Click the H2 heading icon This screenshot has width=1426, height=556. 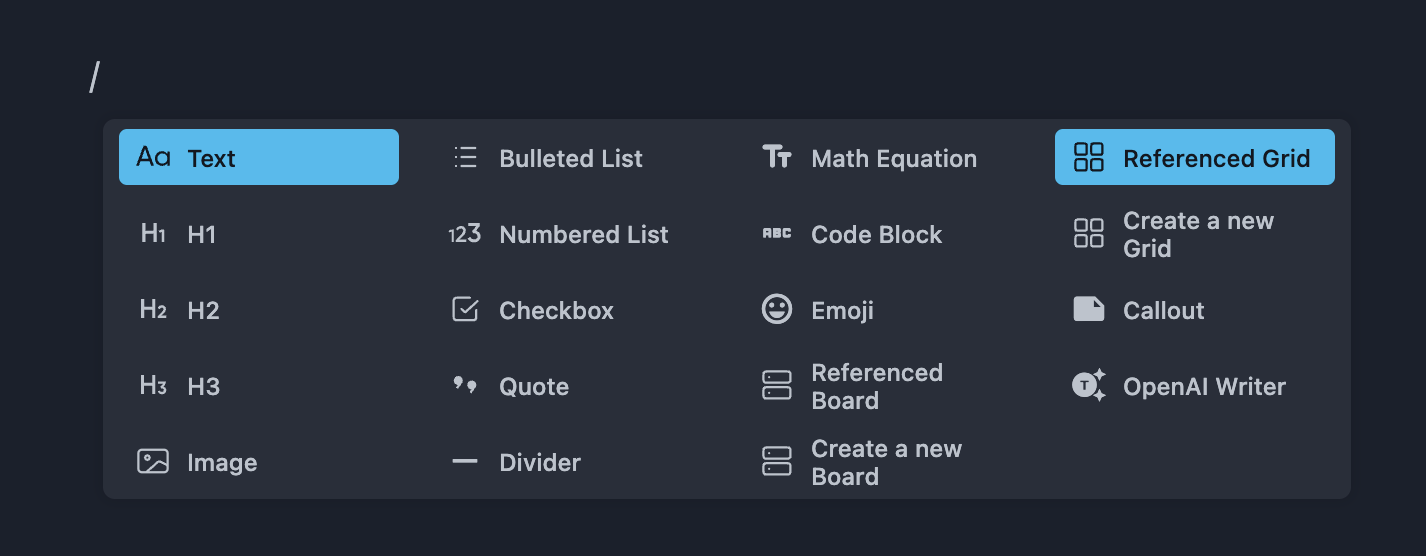click(x=153, y=310)
